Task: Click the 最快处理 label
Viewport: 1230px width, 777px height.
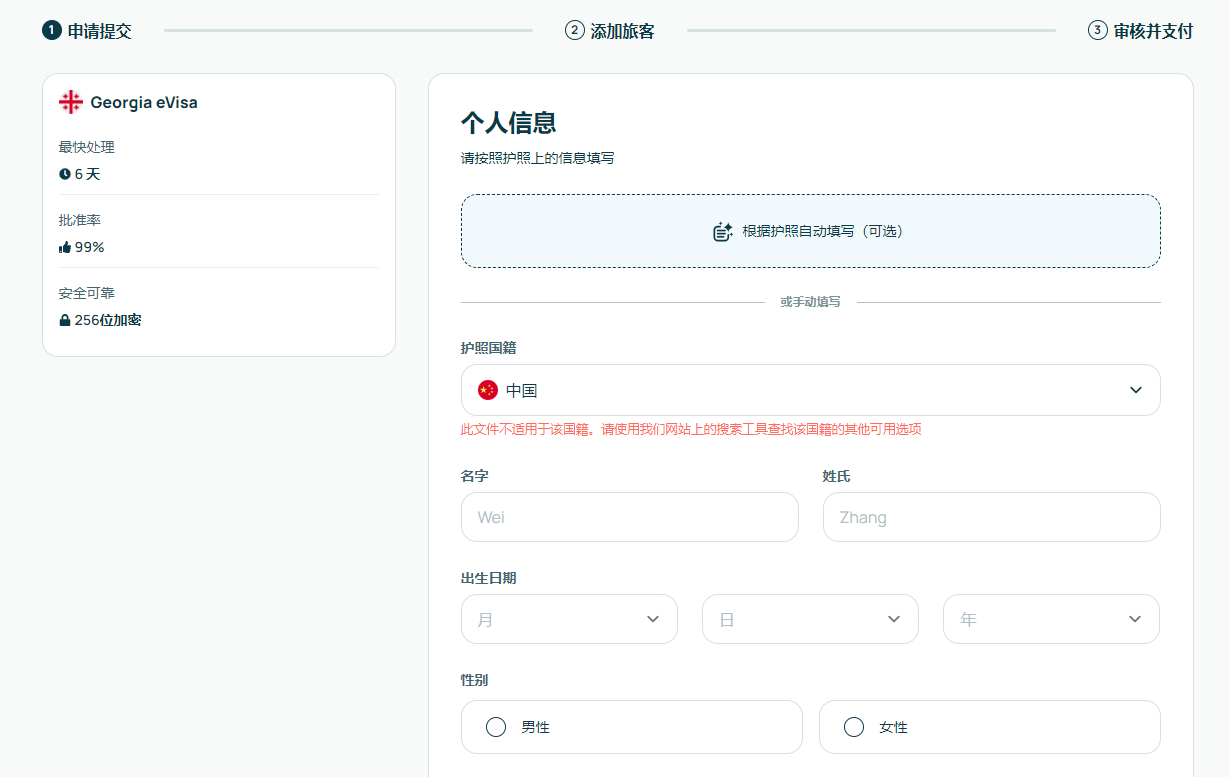Action: 87,147
